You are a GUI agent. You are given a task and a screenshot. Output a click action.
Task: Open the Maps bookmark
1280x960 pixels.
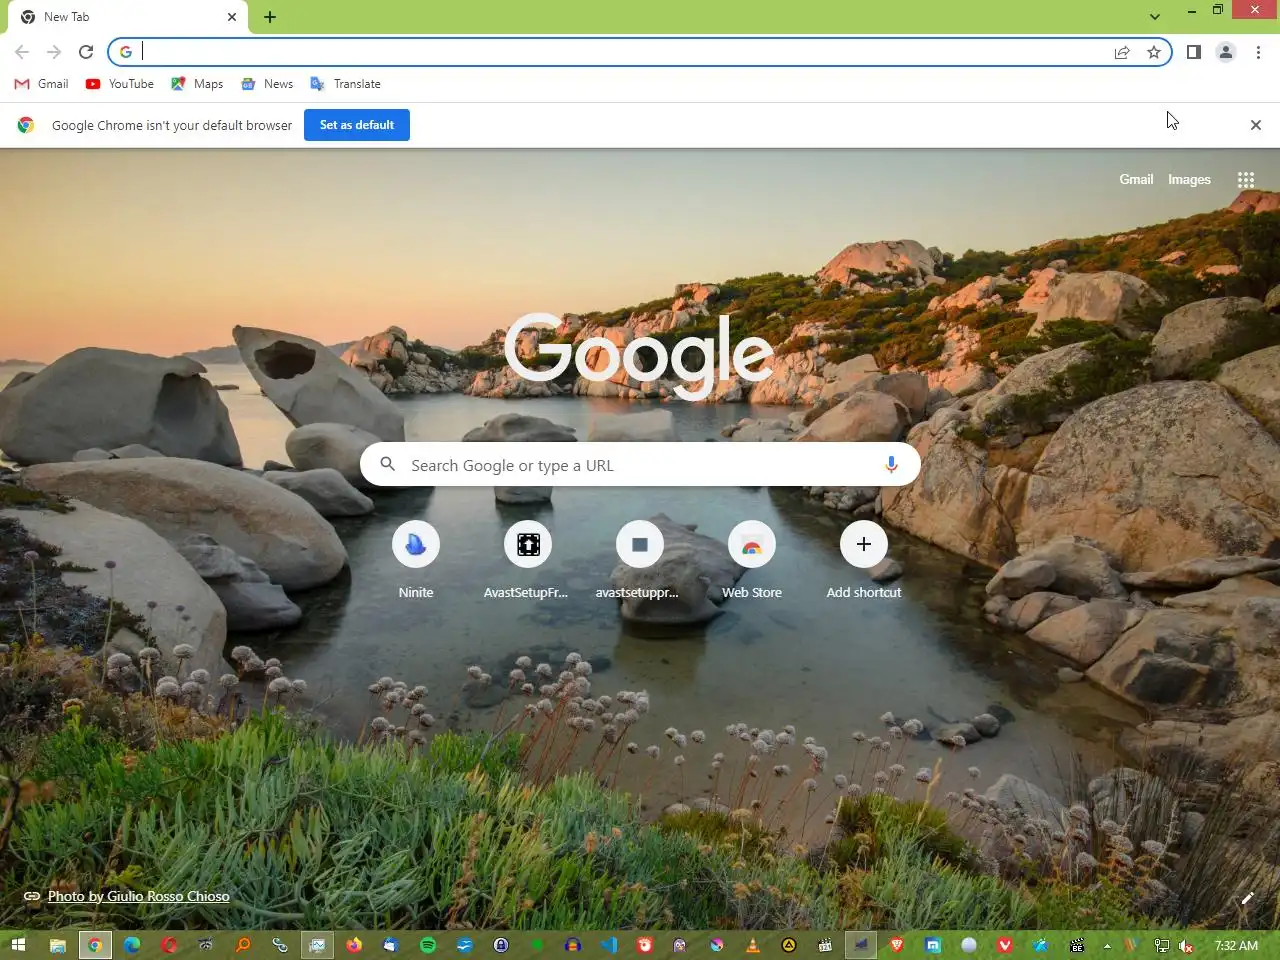197,84
